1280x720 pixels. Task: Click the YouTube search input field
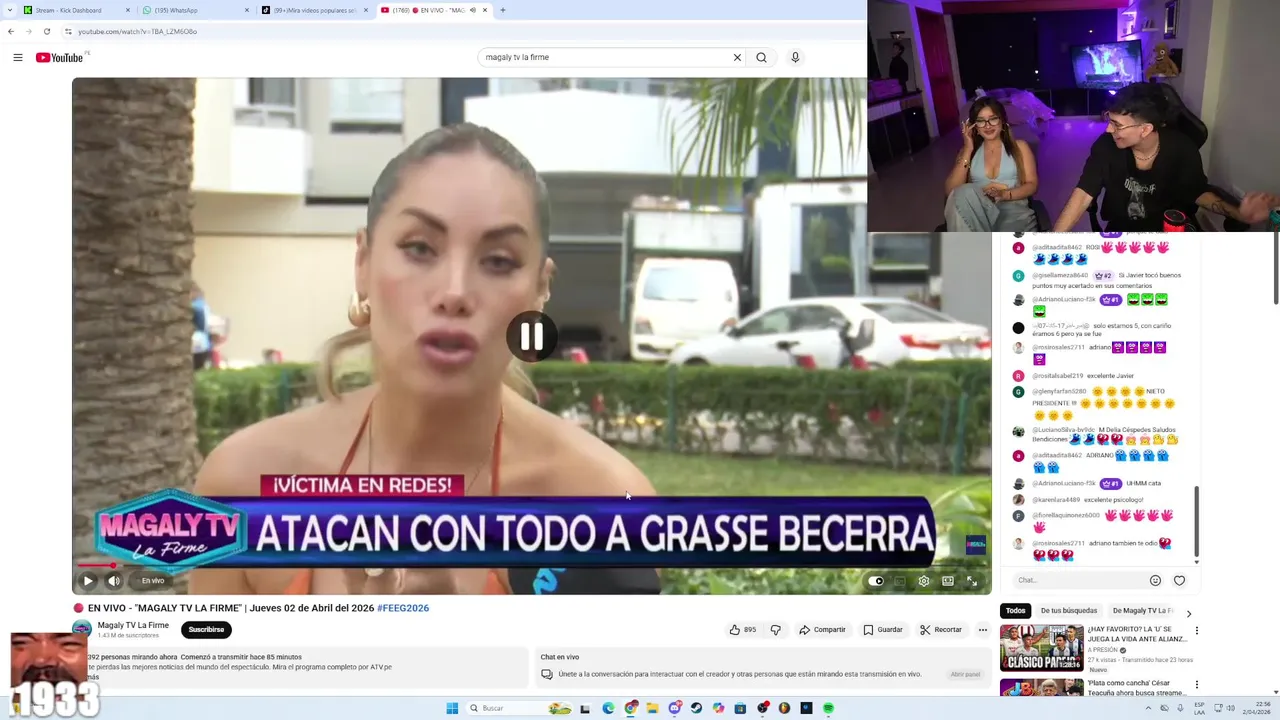pos(605,57)
